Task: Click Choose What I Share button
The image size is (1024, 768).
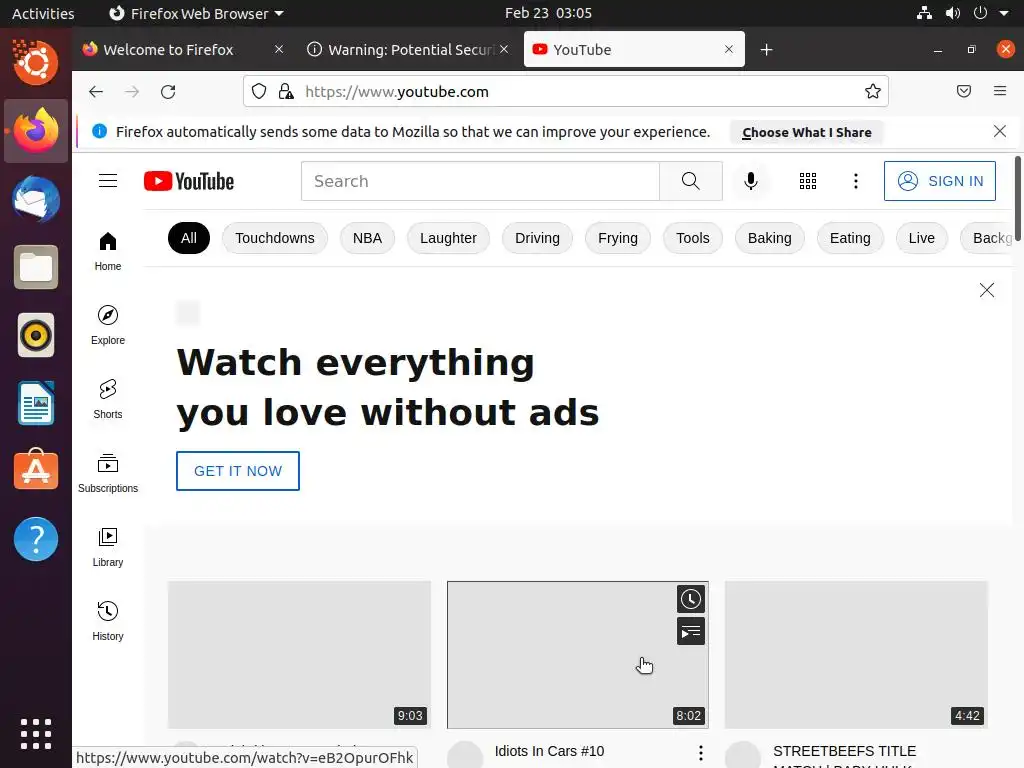Action: click(x=807, y=133)
